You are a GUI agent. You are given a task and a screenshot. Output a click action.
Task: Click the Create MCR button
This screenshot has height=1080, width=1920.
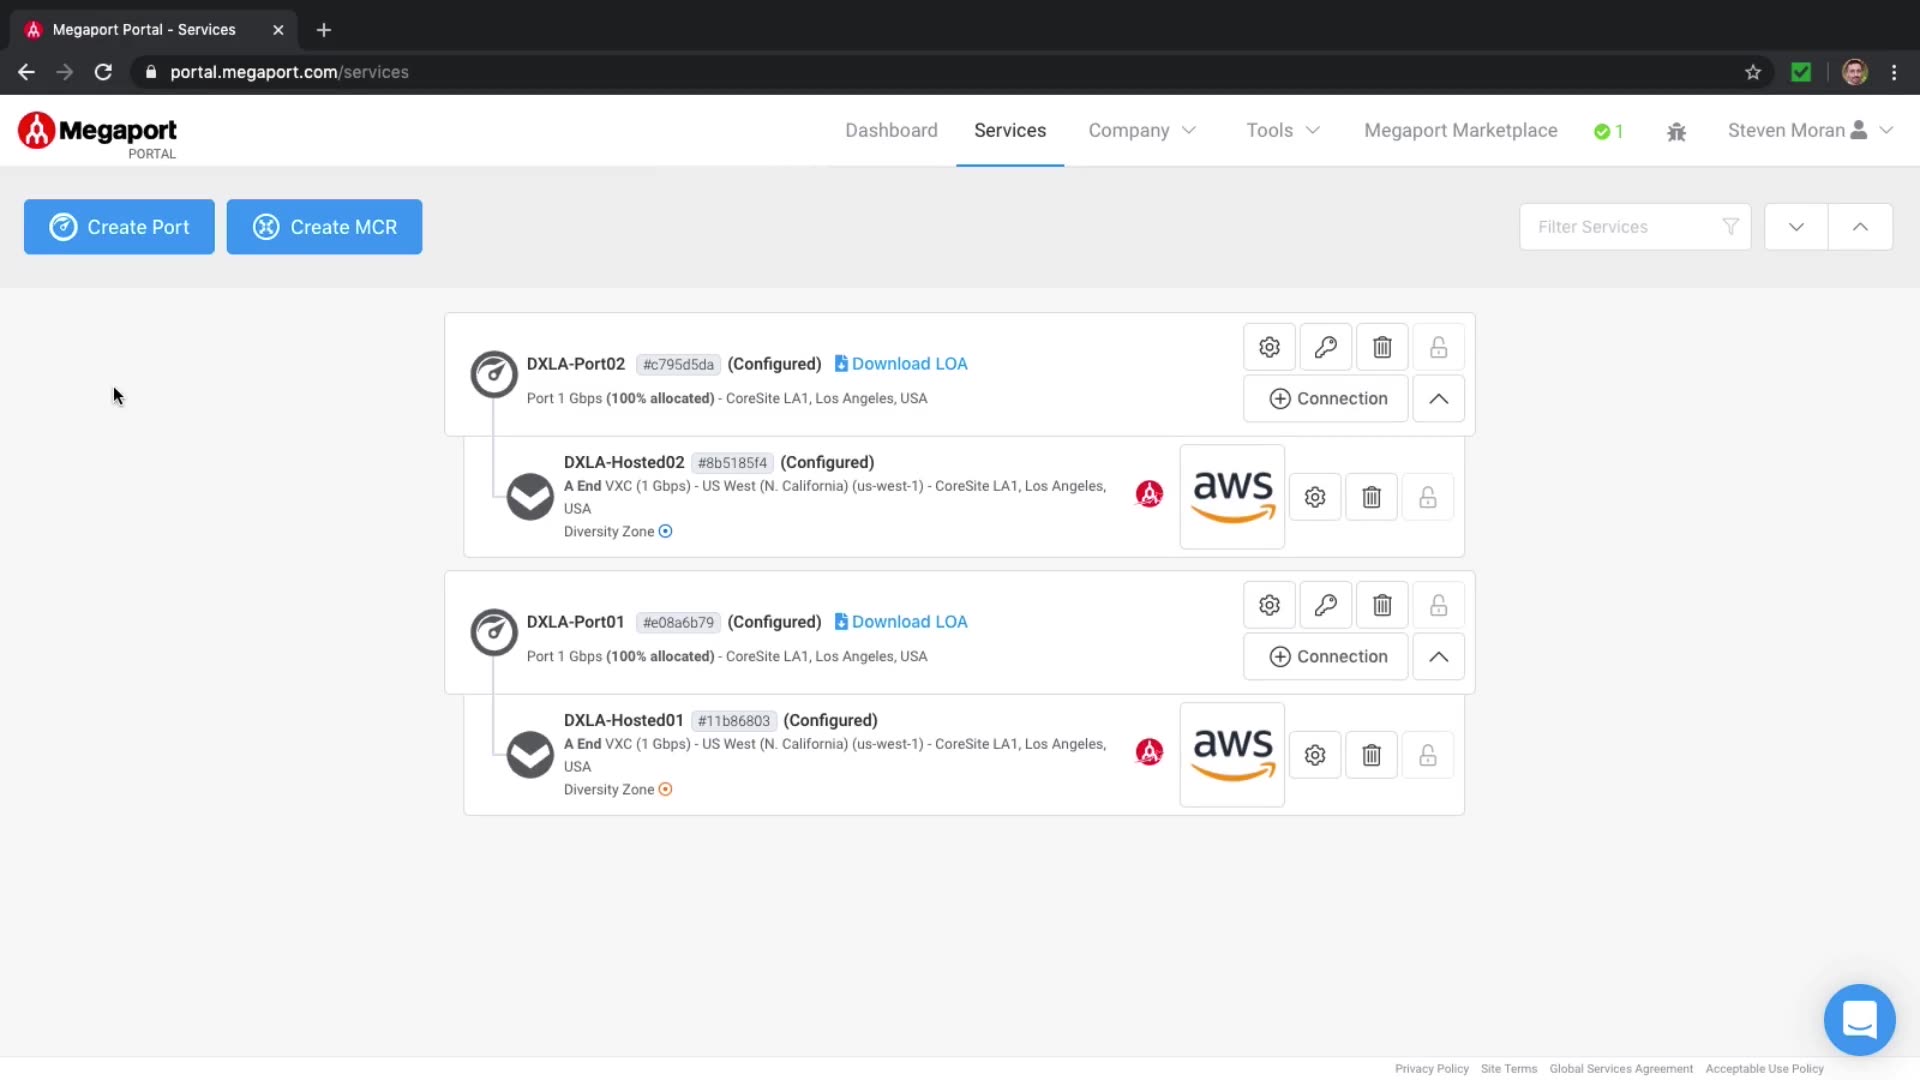324,227
